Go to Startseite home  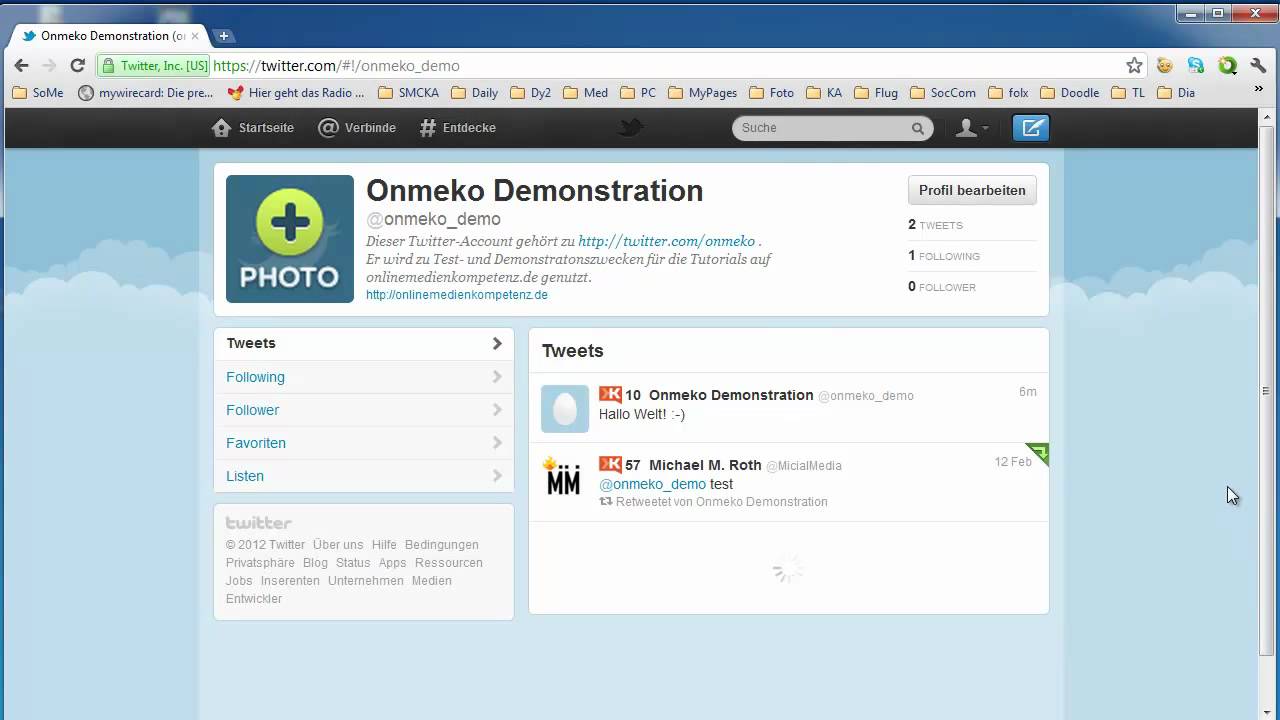point(253,128)
